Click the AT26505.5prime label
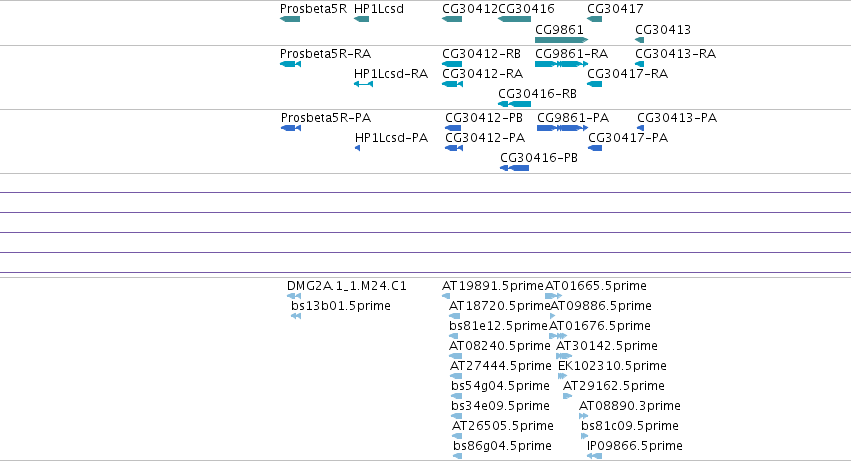 (503, 426)
